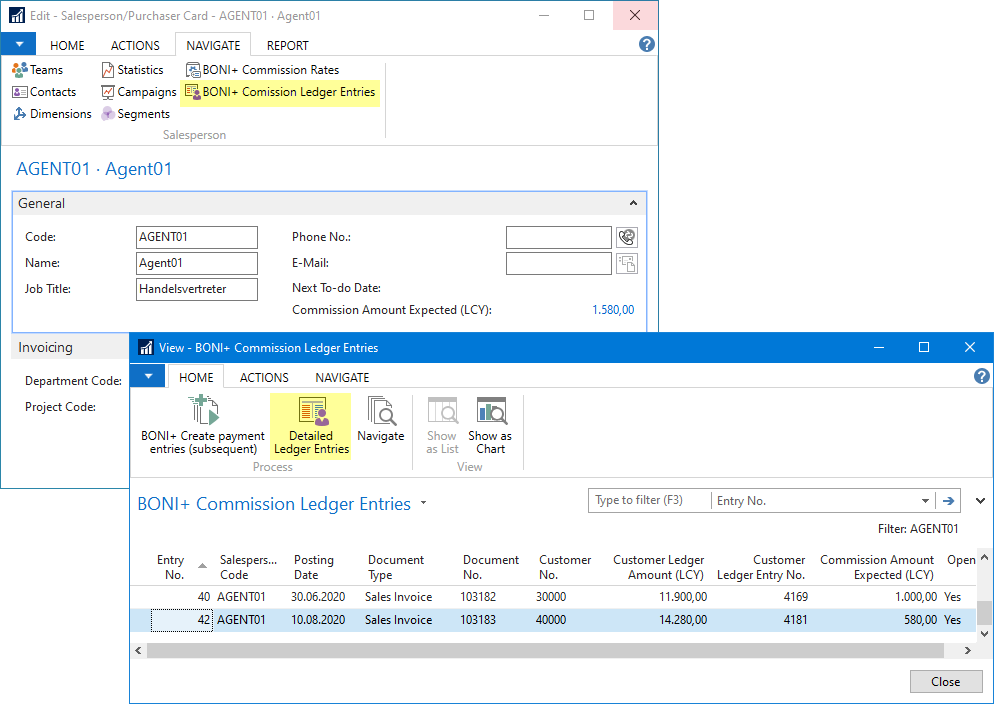Click the horizontal scrollbar in ledger list

point(545,651)
